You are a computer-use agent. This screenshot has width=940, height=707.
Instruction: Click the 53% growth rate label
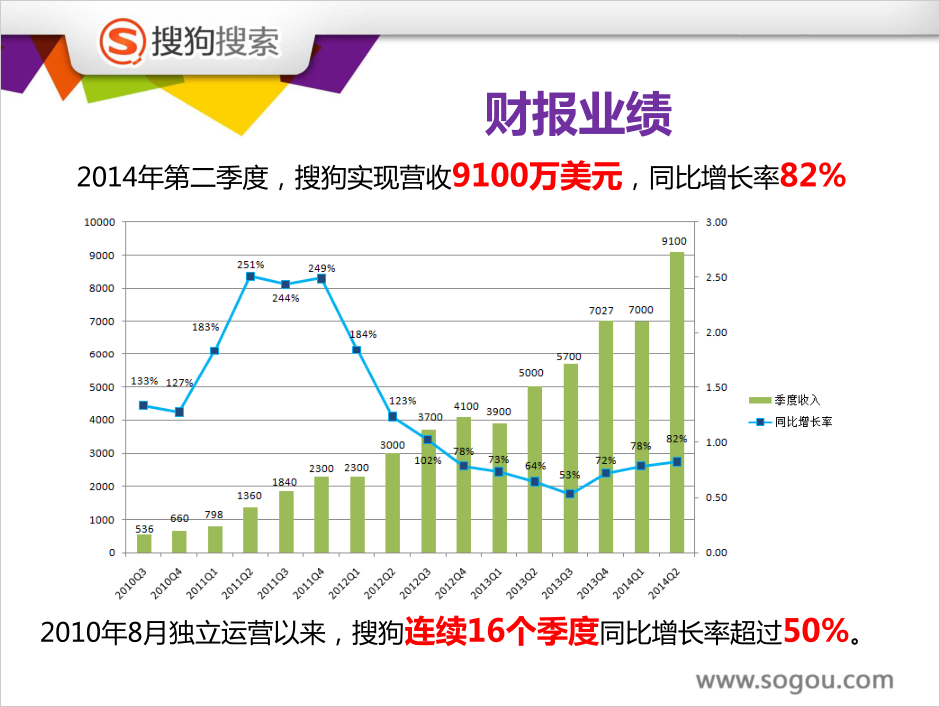(570, 475)
